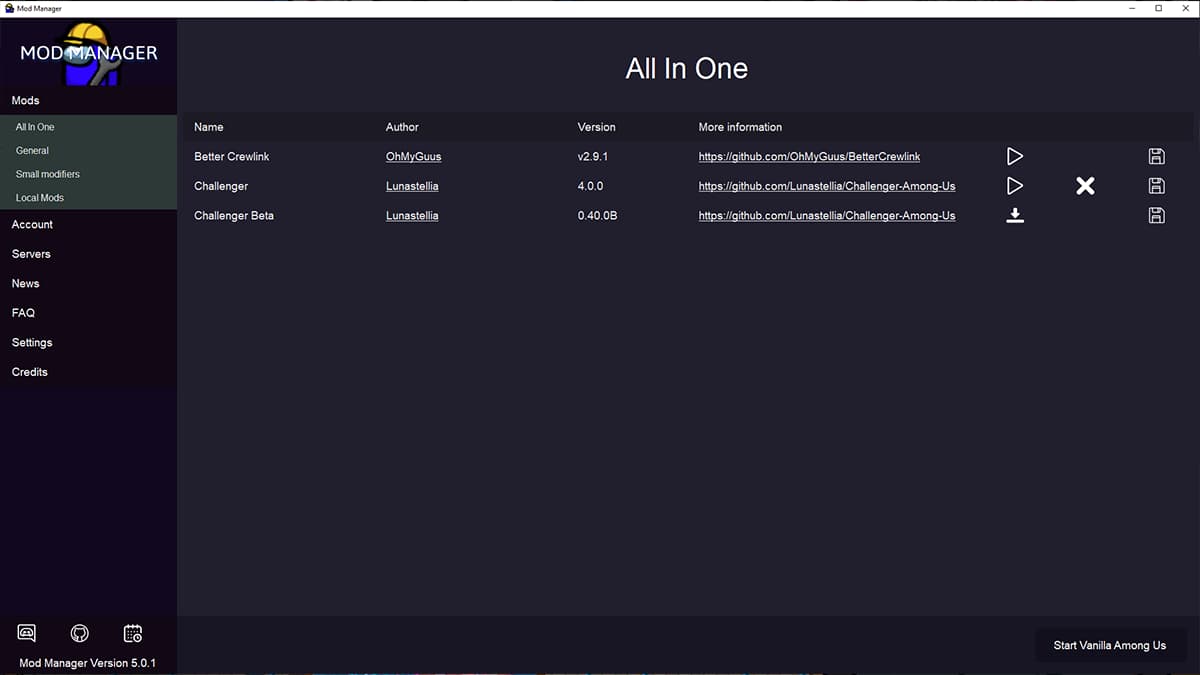
Task: Click the calendar schedule icon at bottom left
Action: pyautogui.click(x=133, y=633)
